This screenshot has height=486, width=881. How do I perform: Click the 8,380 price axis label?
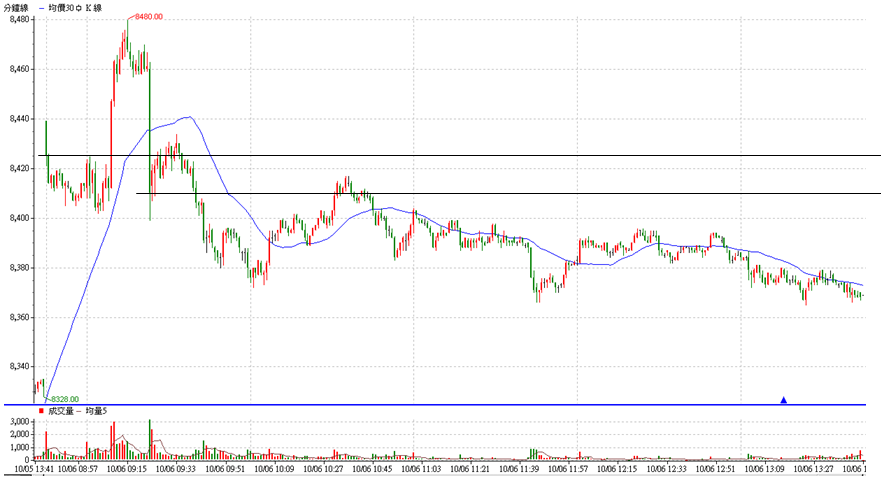[19, 268]
